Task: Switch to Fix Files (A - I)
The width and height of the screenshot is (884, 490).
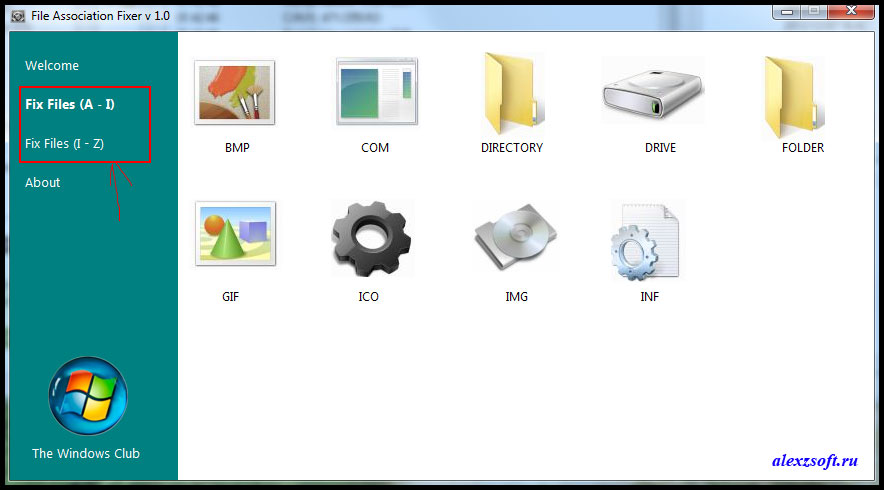Action: pyautogui.click(x=70, y=104)
